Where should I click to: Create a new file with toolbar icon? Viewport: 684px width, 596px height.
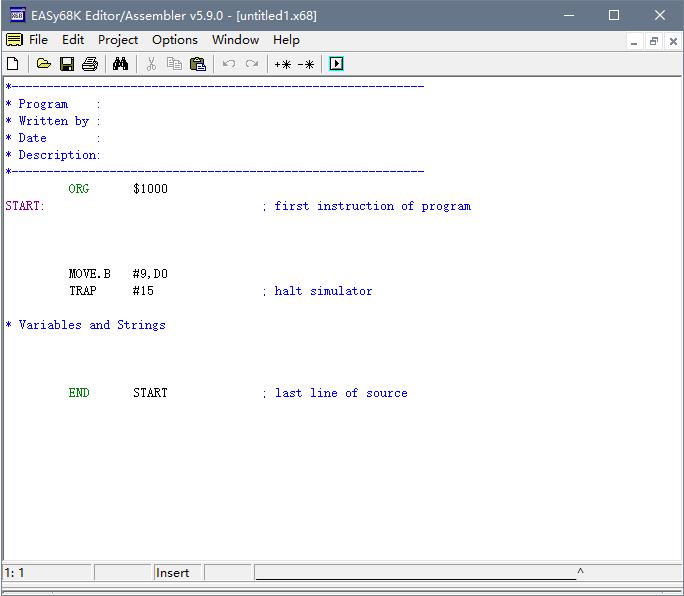click(x=13, y=64)
